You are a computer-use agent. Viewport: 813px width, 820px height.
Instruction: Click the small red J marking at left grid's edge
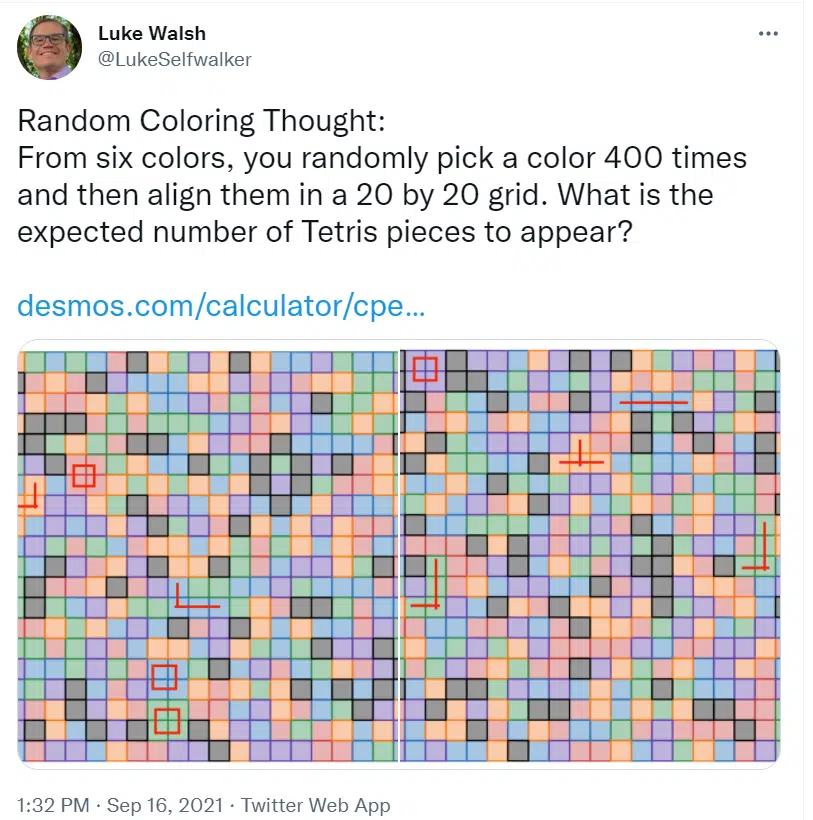coord(30,496)
